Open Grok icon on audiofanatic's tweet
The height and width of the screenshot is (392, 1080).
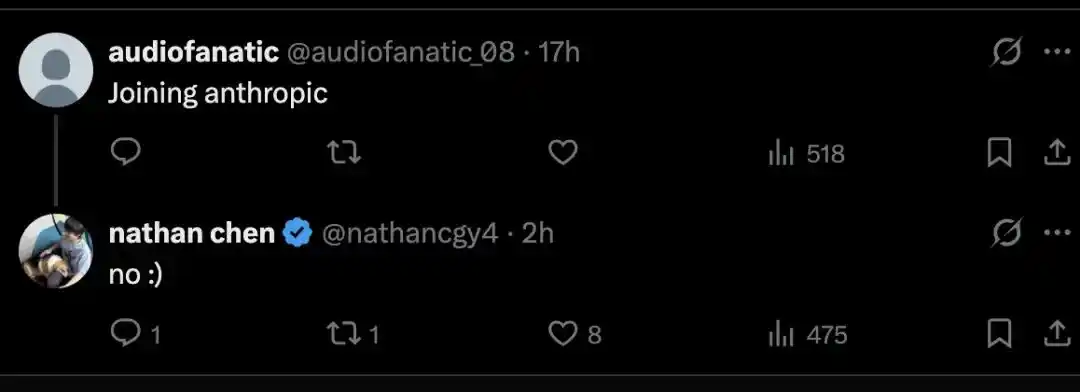click(x=1006, y=52)
